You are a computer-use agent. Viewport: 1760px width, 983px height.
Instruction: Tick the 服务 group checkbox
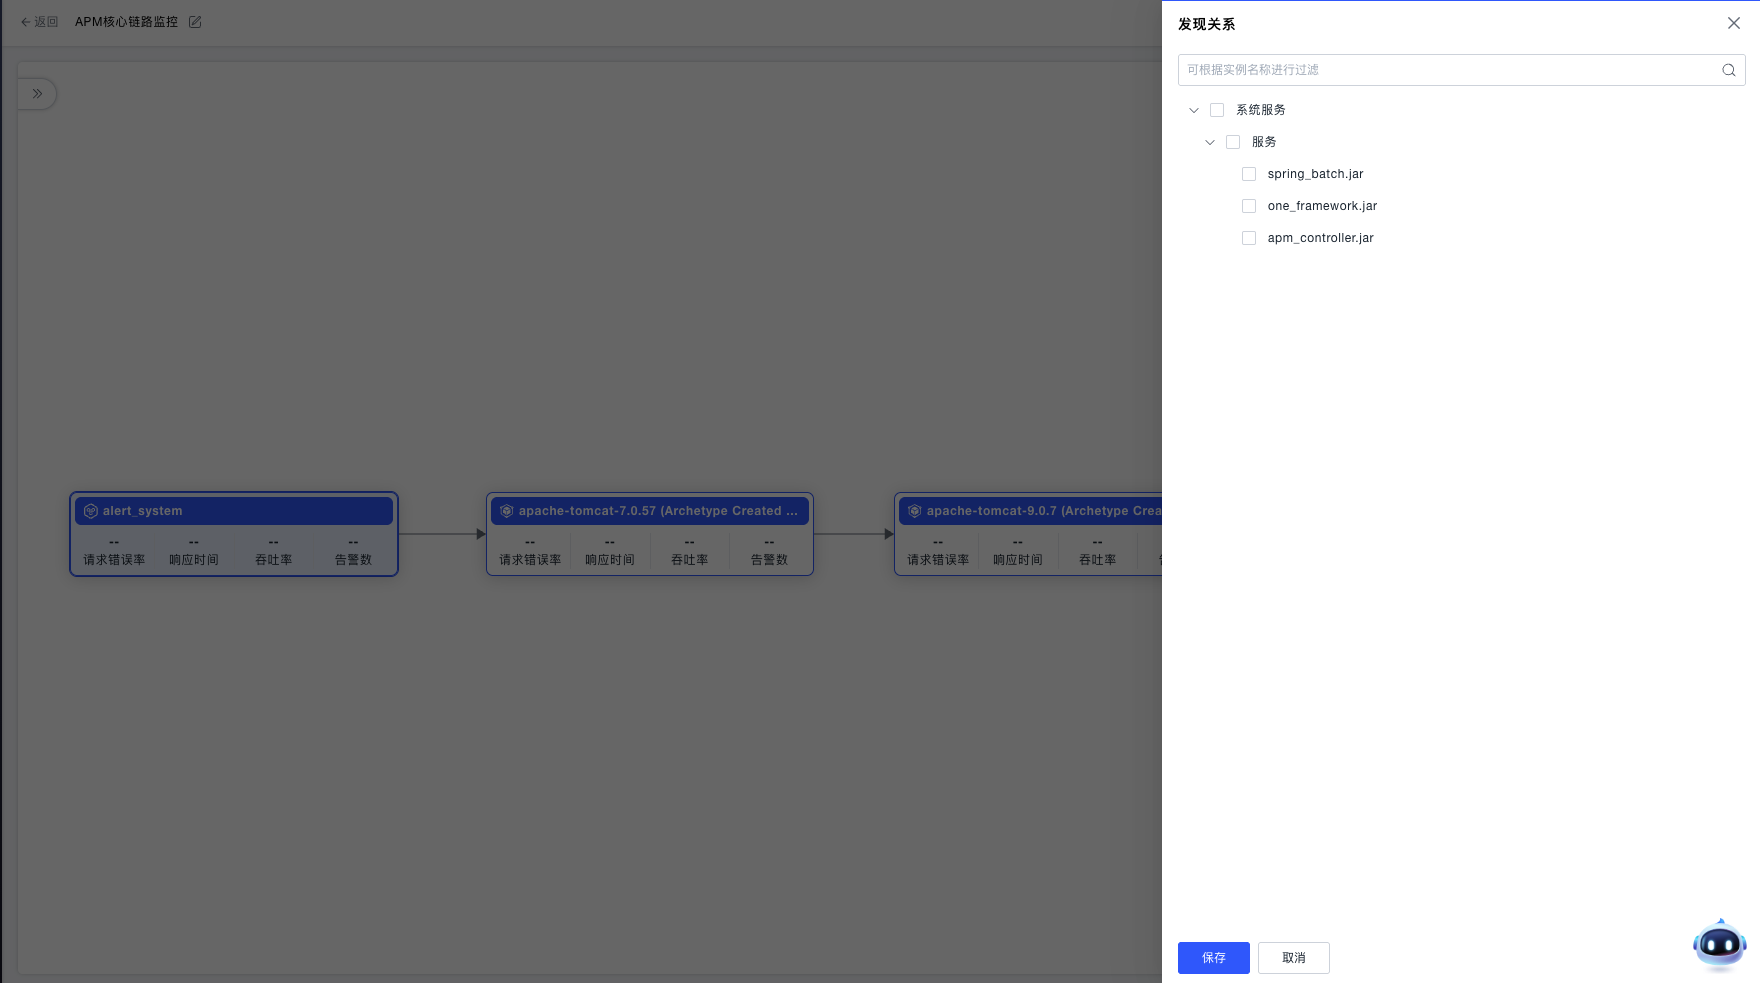click(x=1232, y=142)
